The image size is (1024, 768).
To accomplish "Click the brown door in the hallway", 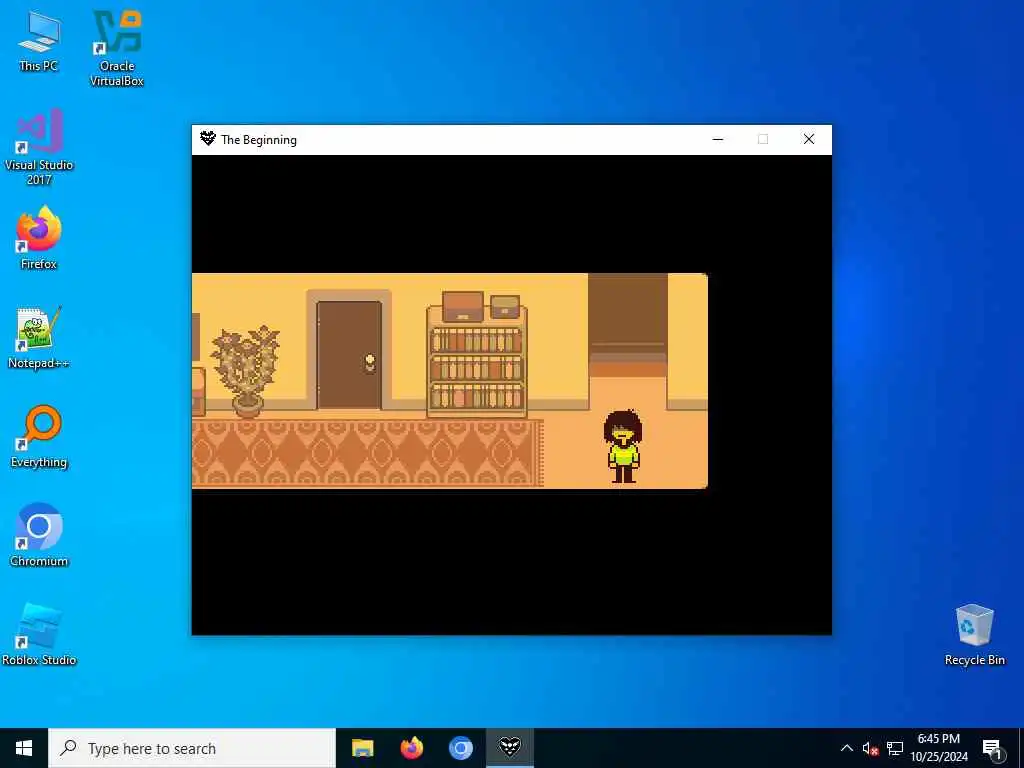I will 349,355.
